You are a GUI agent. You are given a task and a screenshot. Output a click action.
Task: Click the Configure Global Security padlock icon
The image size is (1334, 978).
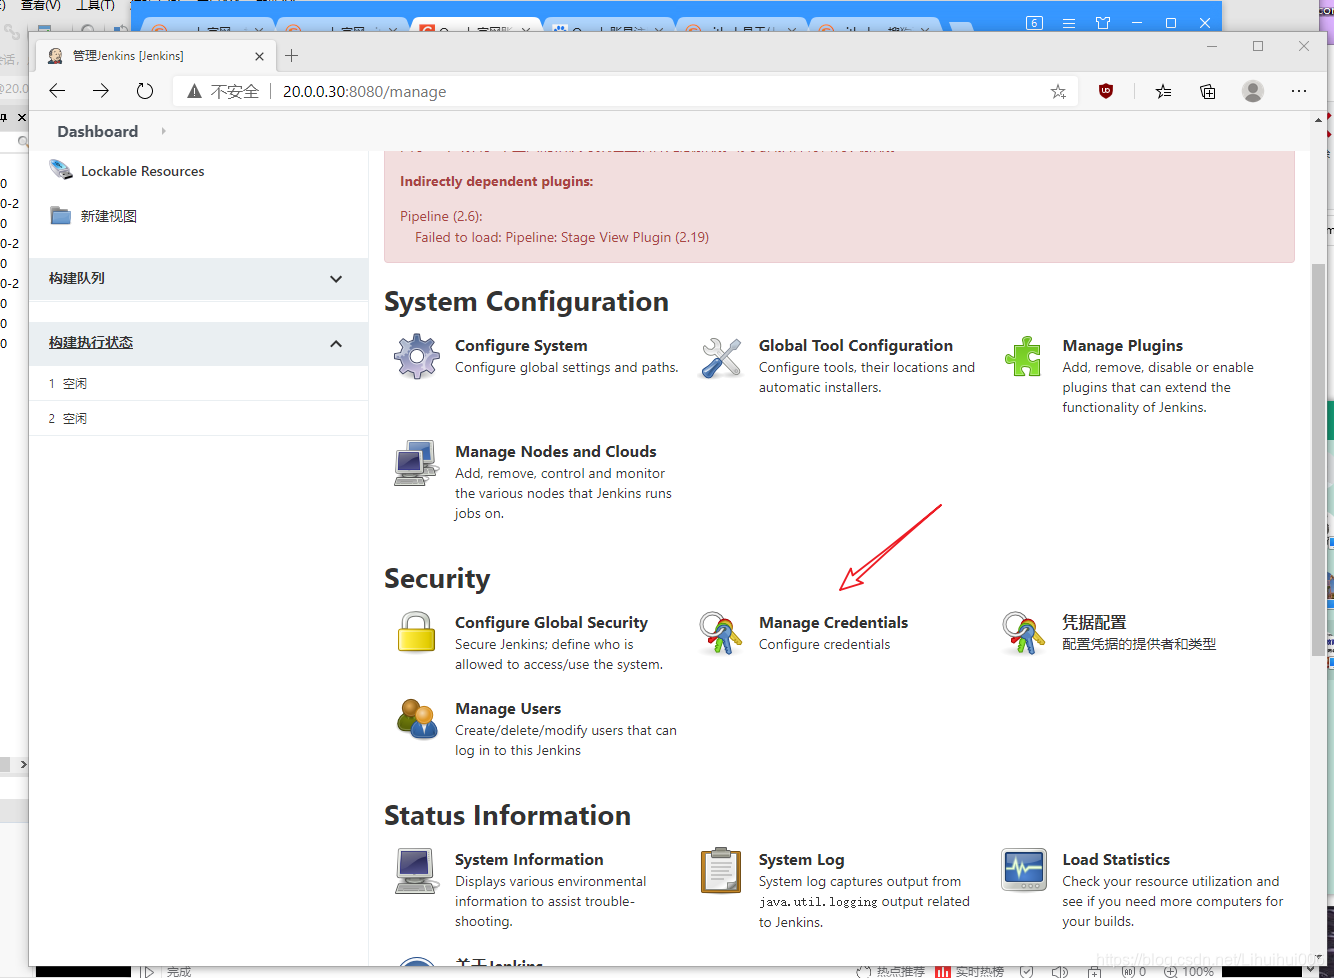pyautogui.click(x=416, y=633)
